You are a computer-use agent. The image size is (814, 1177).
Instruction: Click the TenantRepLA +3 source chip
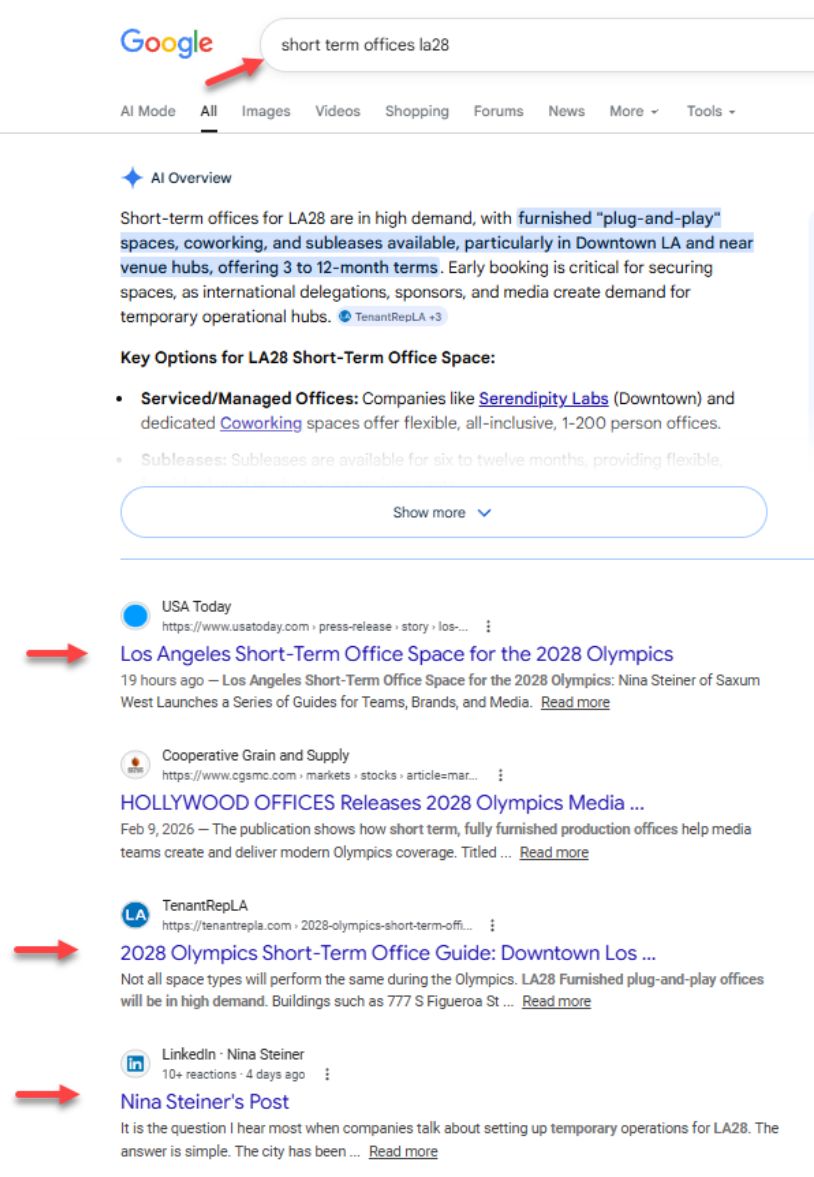(x=392, y=317)
